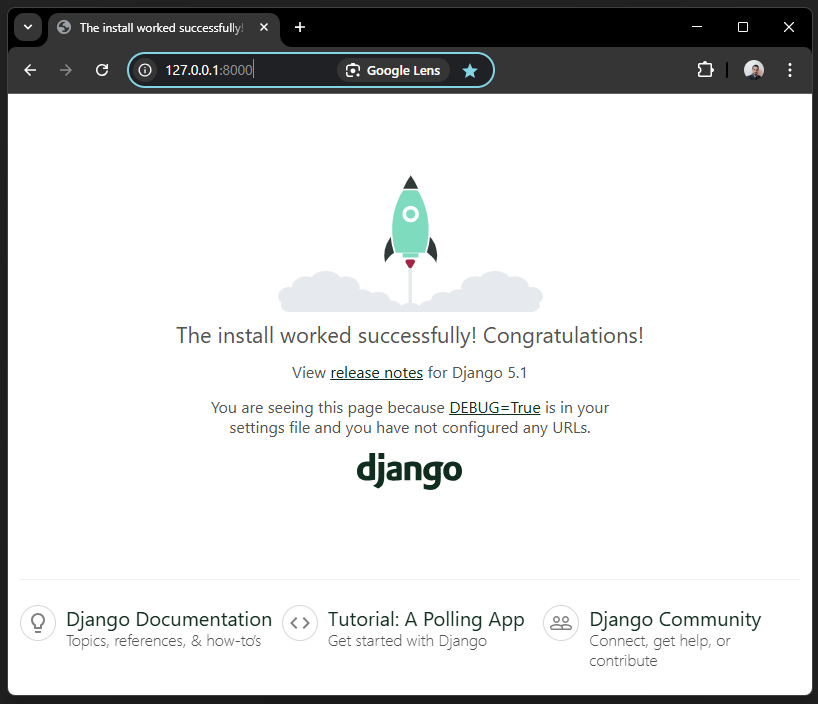The width and height of the screenshot is (818, 704).
Task: Click 'The install worked successfully! Congratulations!' heading
Action: tap(410, 336)
